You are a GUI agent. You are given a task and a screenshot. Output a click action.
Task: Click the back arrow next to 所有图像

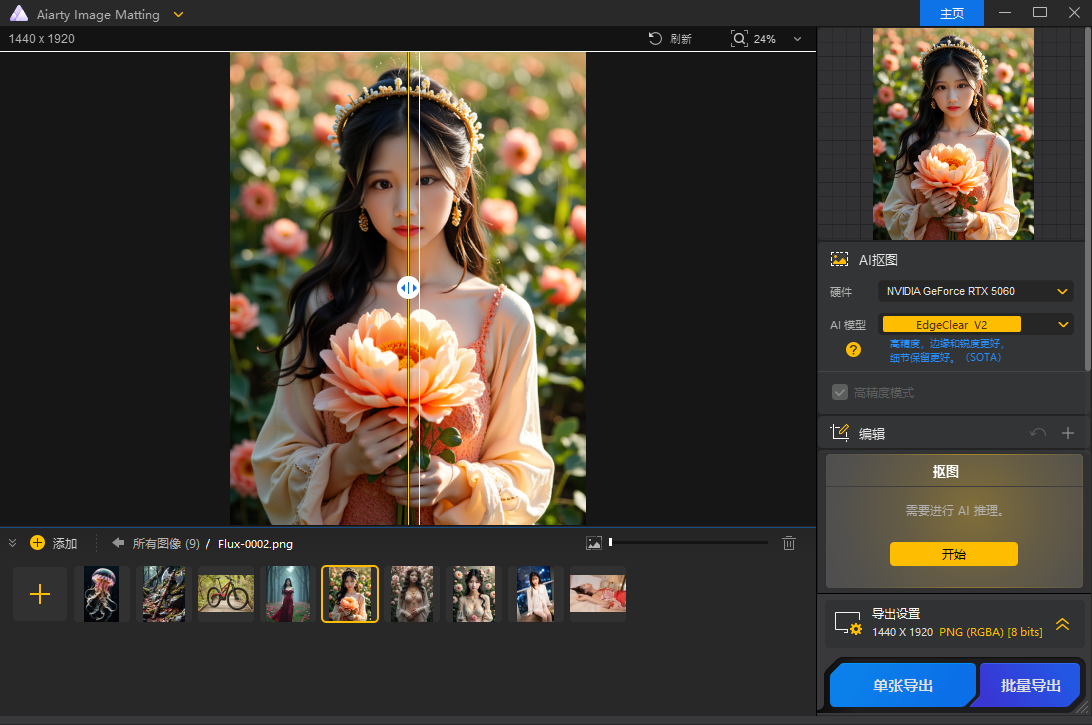point(117,543)
